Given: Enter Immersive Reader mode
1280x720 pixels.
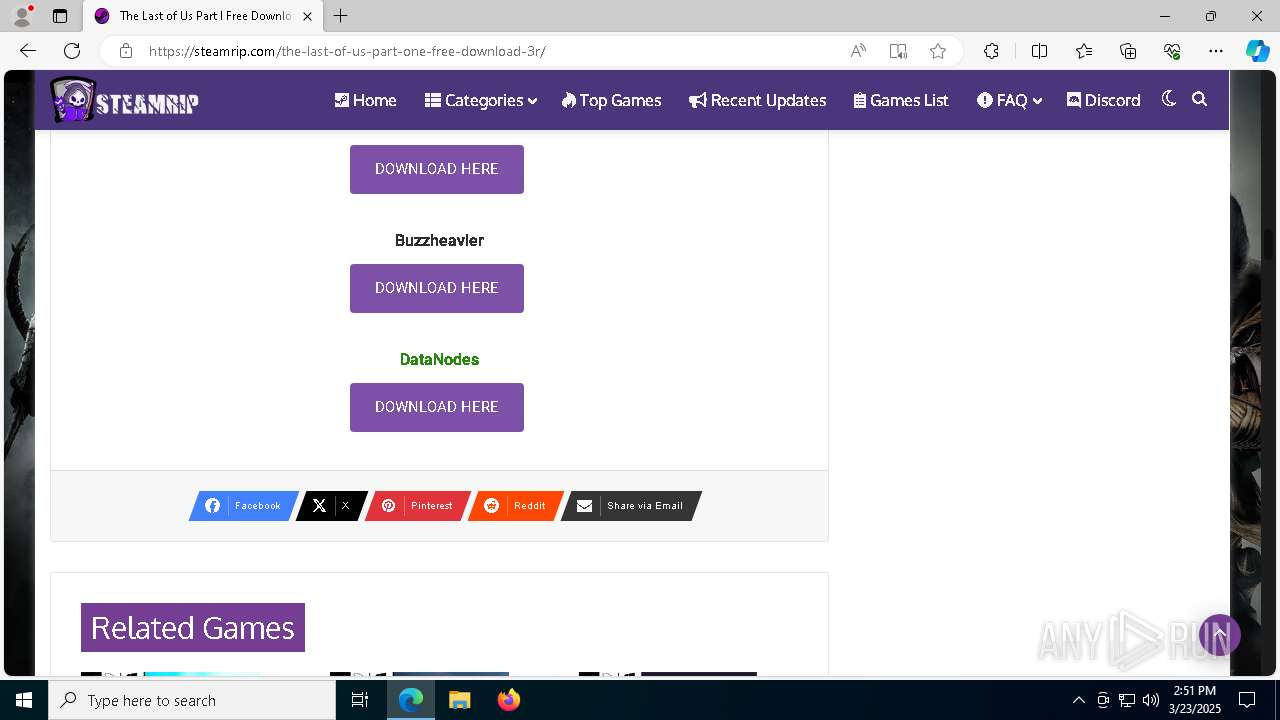Looking at the screenshot, I should click(898, 51).
